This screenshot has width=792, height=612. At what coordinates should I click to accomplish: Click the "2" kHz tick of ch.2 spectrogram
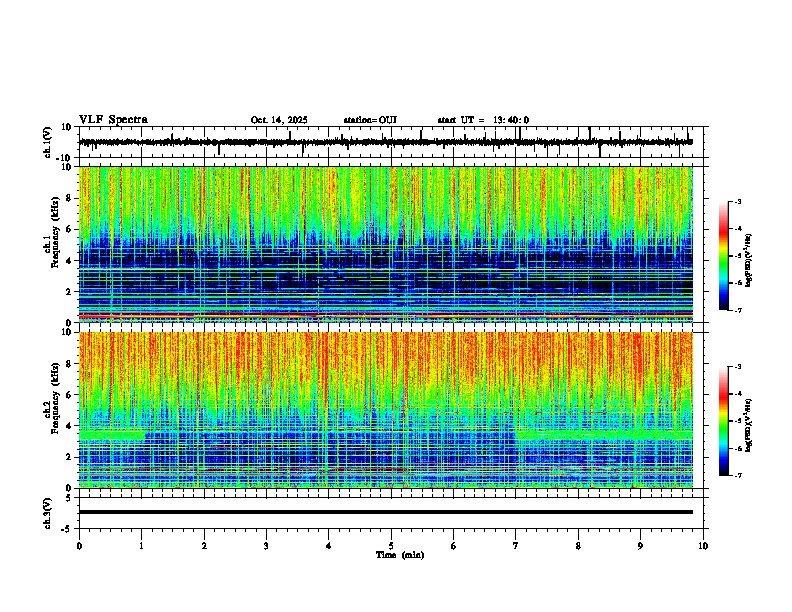[70, 457]
